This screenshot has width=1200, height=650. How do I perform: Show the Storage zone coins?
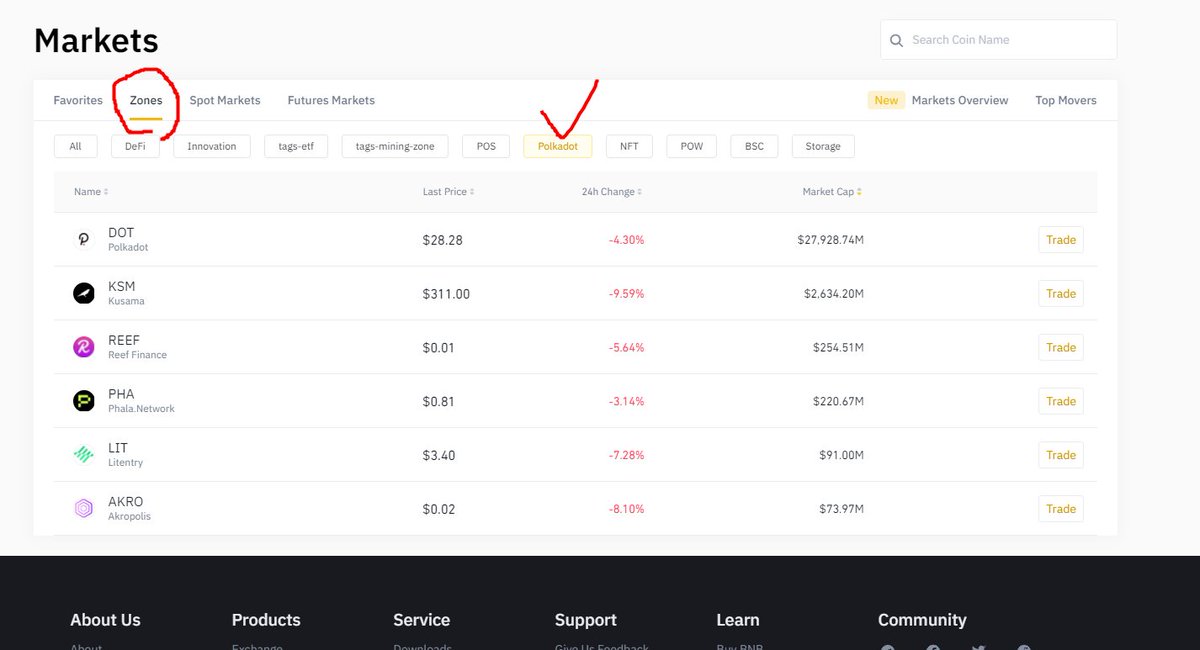(x=823, y=146)
